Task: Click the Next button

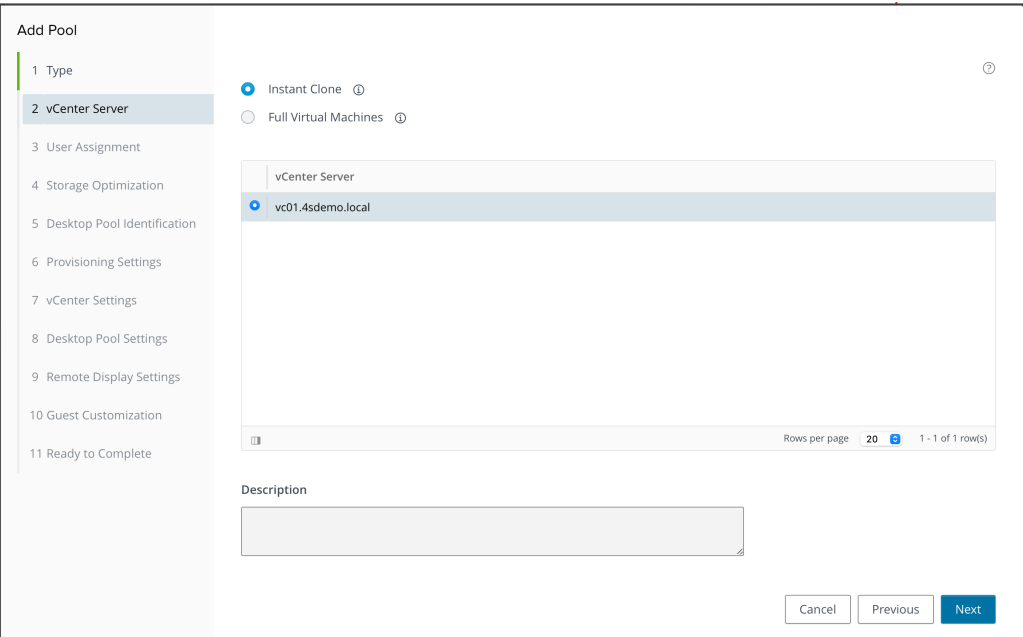Action: click(967, 609)
